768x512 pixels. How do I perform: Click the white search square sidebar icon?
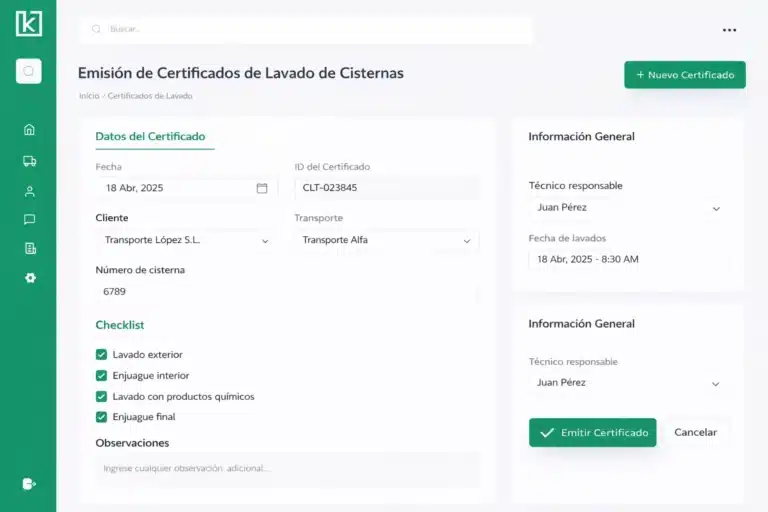pos(28,71)
